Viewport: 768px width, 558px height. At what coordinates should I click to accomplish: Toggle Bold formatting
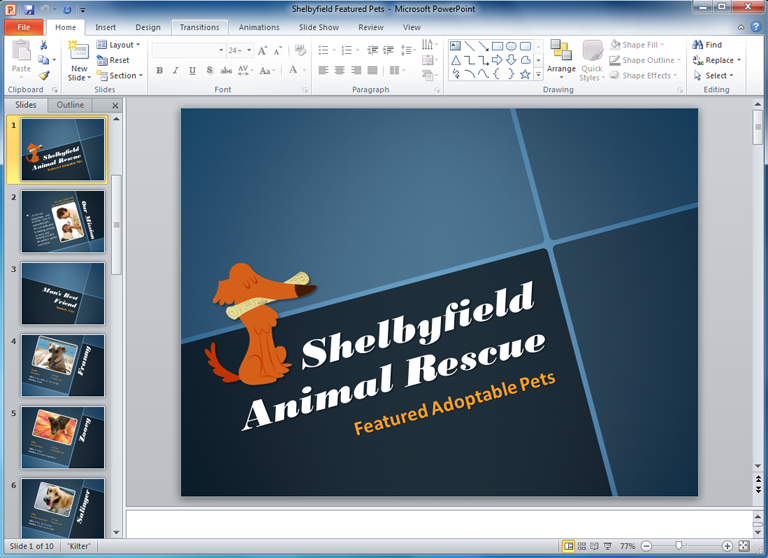tap(159, 71)
